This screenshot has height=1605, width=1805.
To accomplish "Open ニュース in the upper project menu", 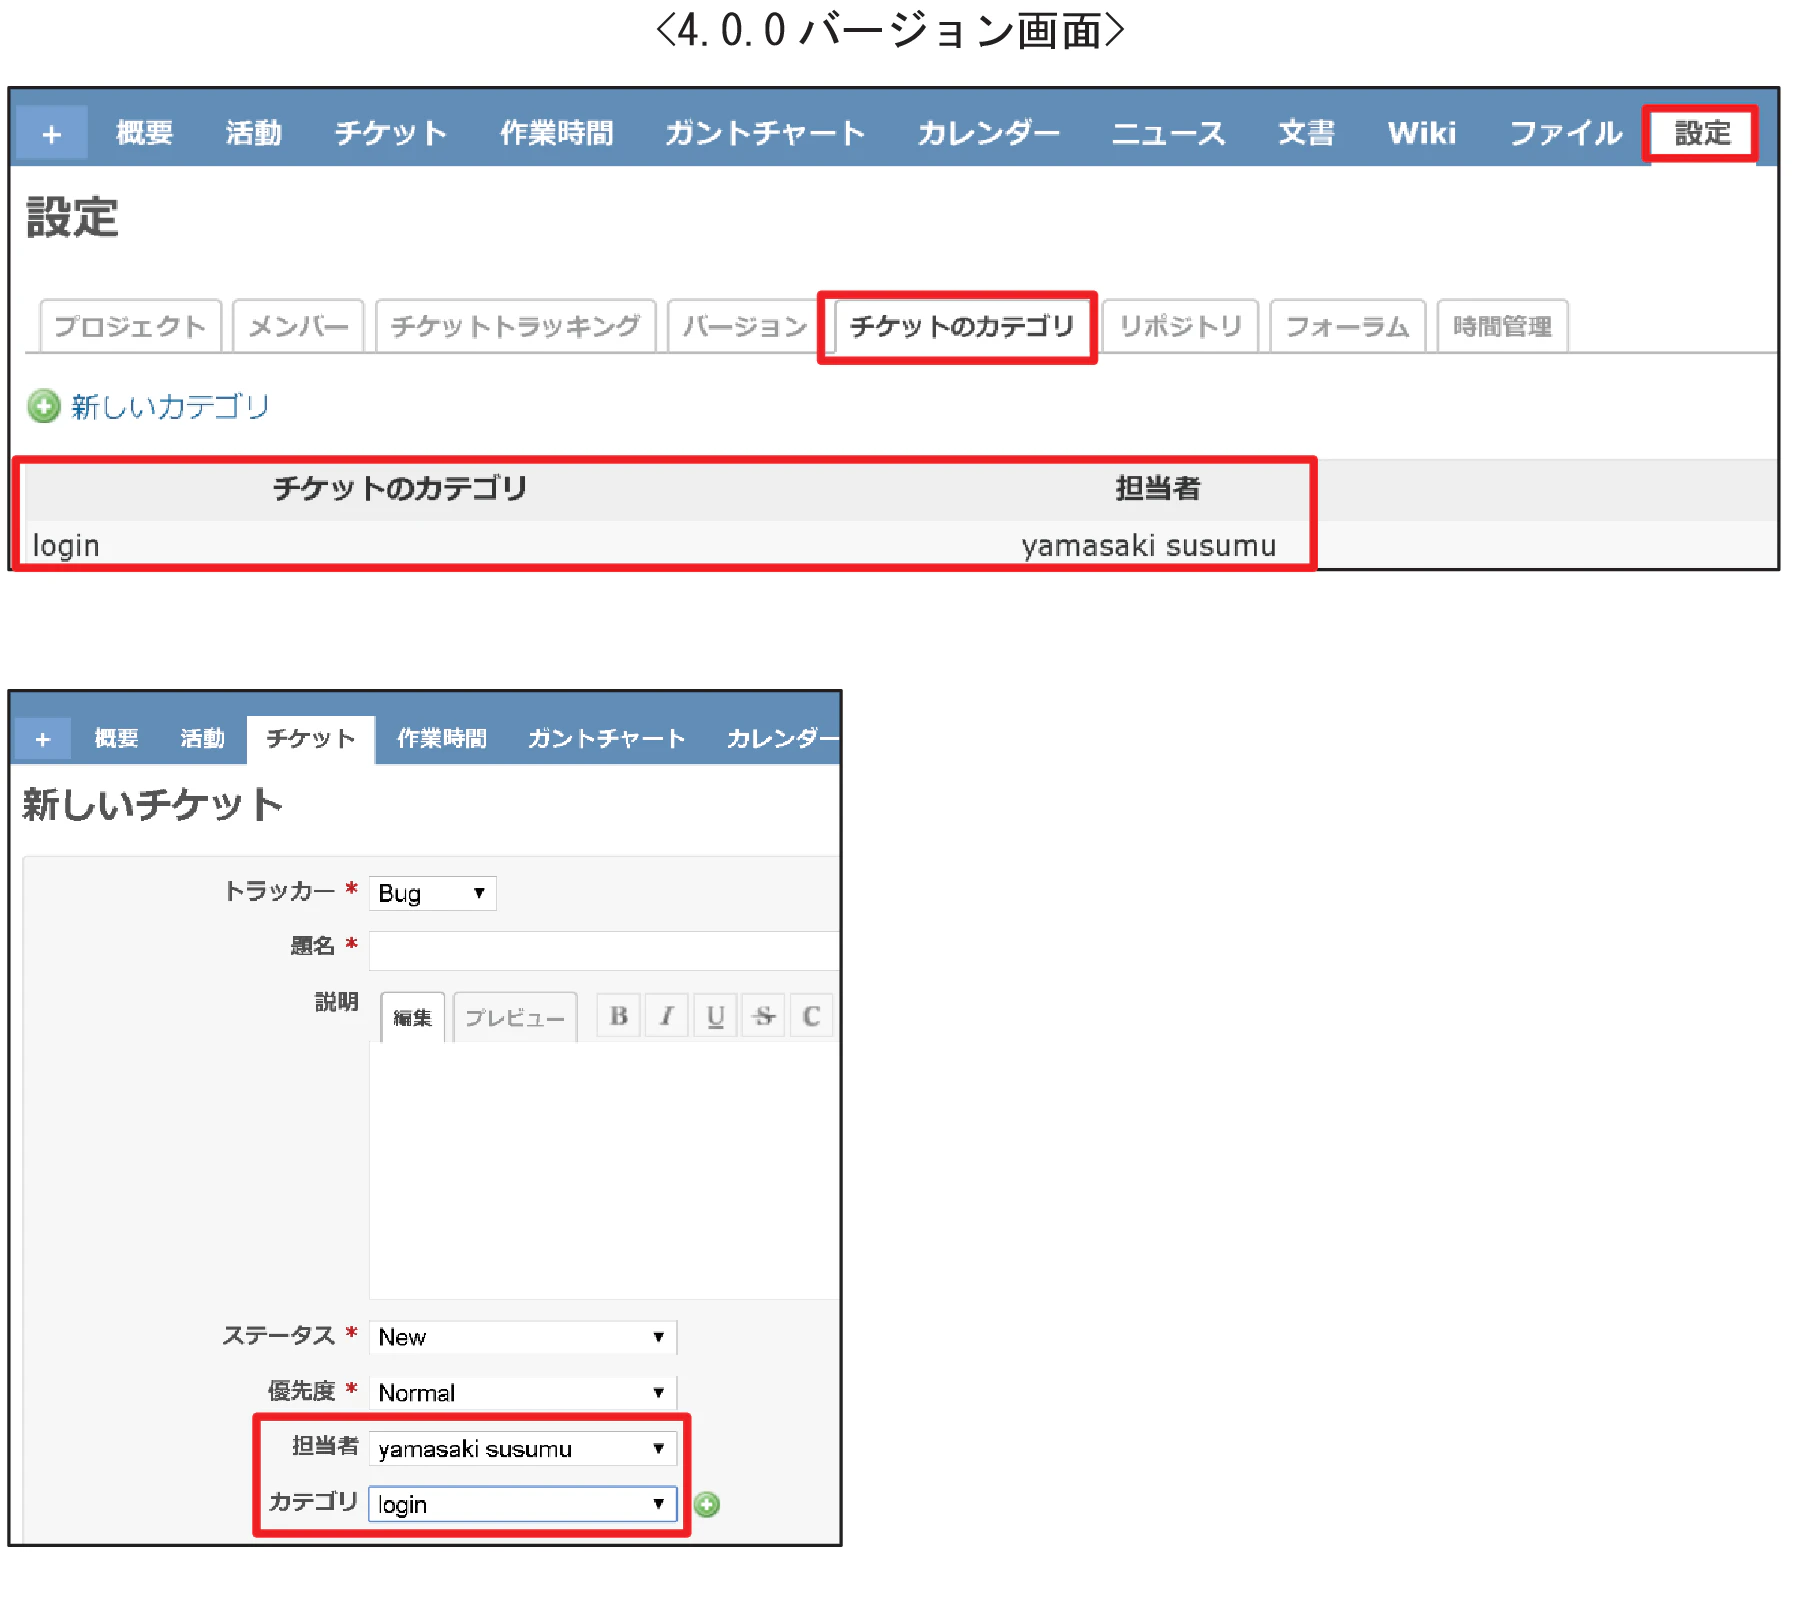I will click(x=1168, y=133).
